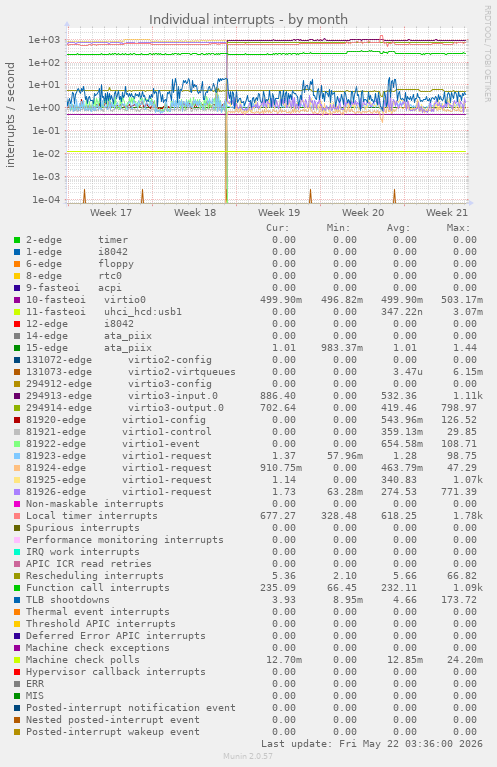Viewport: 497px width, 767px height.
Task: Click the Max: column header
Action: point(458,228)
